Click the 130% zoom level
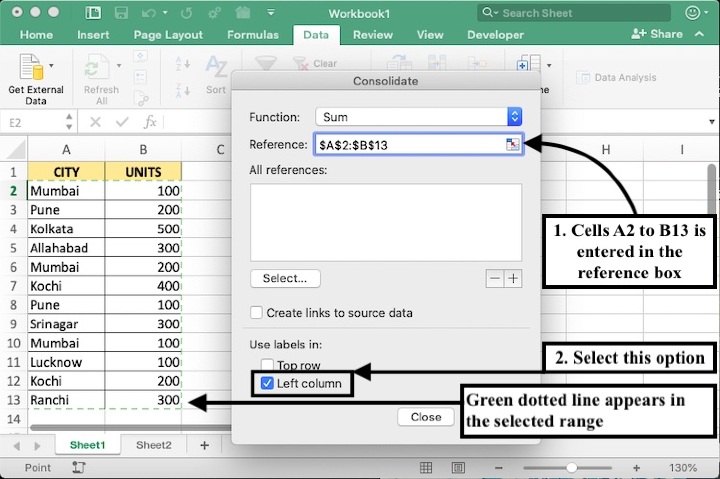The image size is (720, 479). coord(683,468)
